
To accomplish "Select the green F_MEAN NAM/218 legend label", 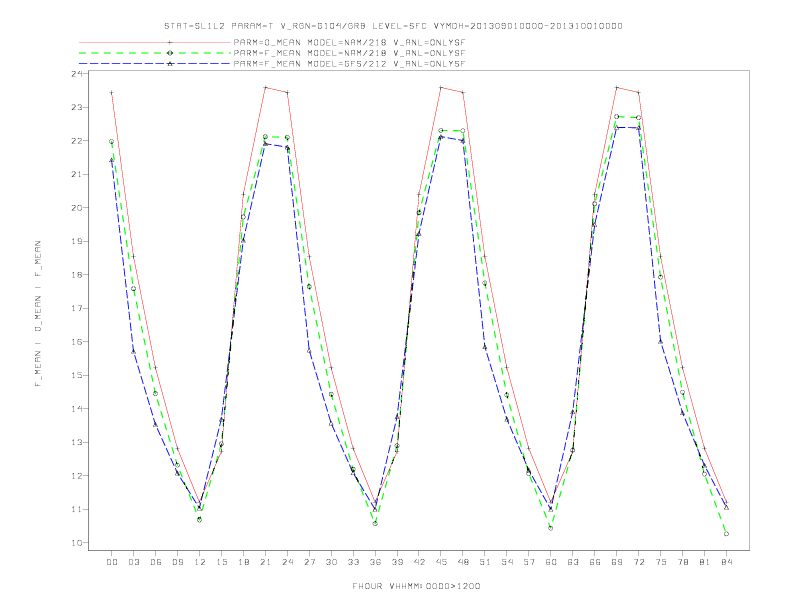I will pos(349,53).
